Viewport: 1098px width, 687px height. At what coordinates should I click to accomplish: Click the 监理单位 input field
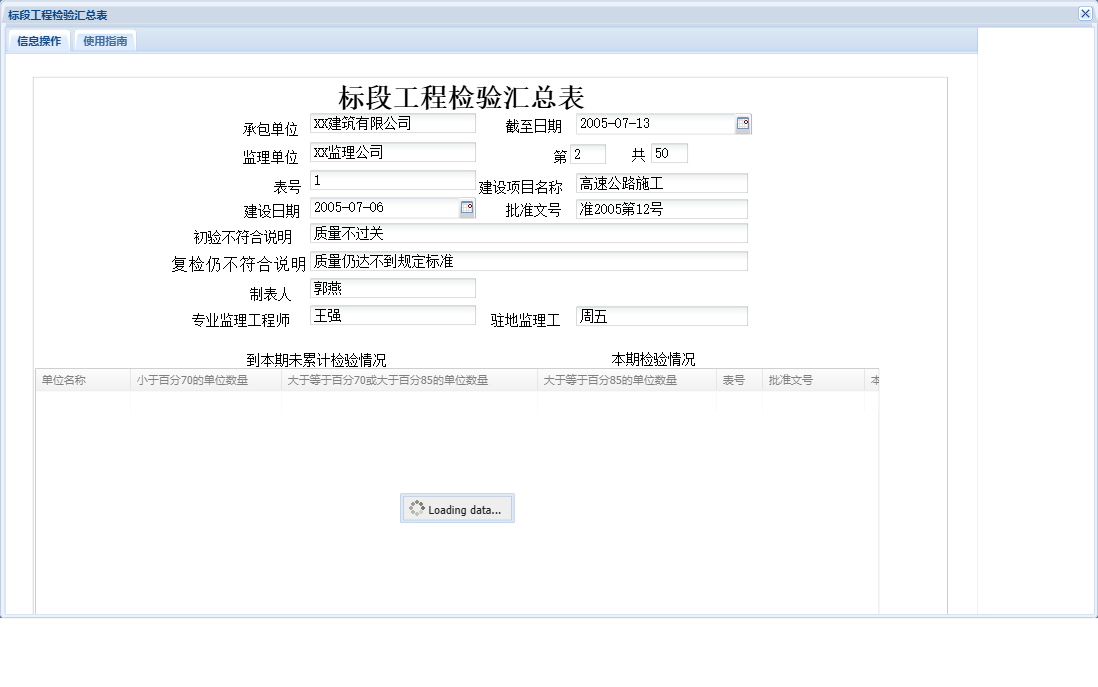(x=392, y=152)
